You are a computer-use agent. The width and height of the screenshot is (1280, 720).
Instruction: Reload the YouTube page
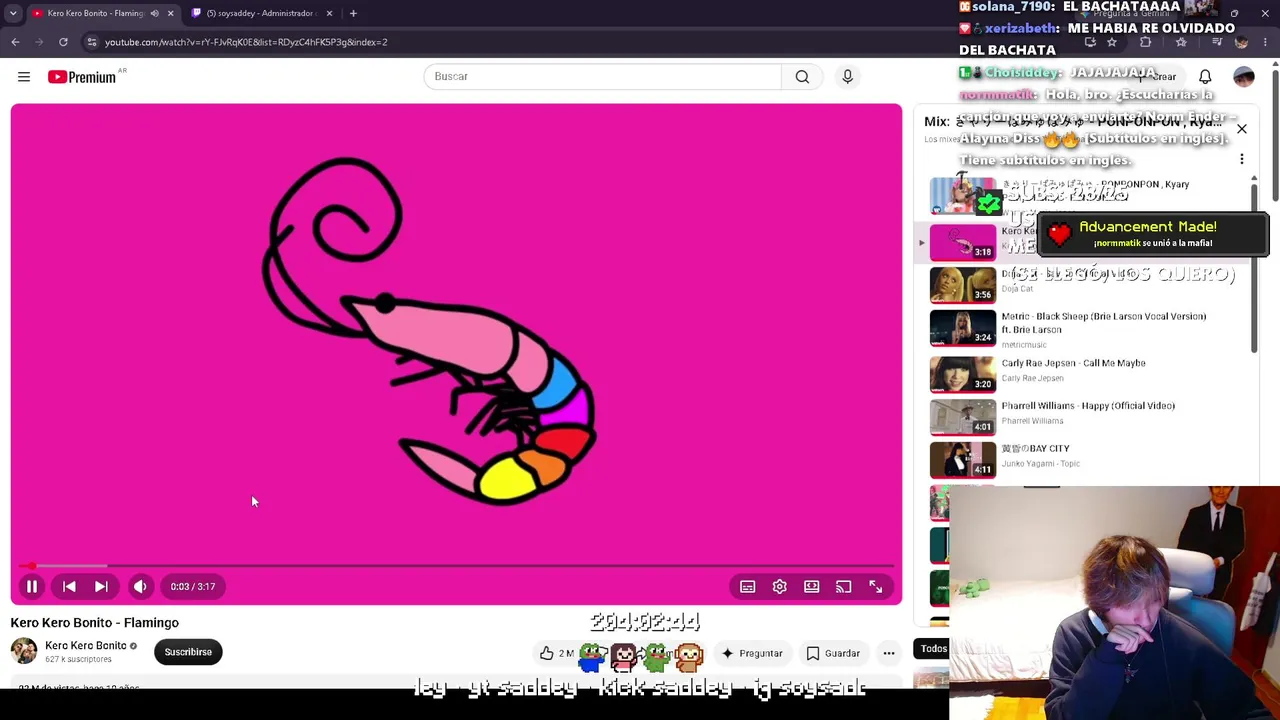pyautogui.click(x=63, y=42)
